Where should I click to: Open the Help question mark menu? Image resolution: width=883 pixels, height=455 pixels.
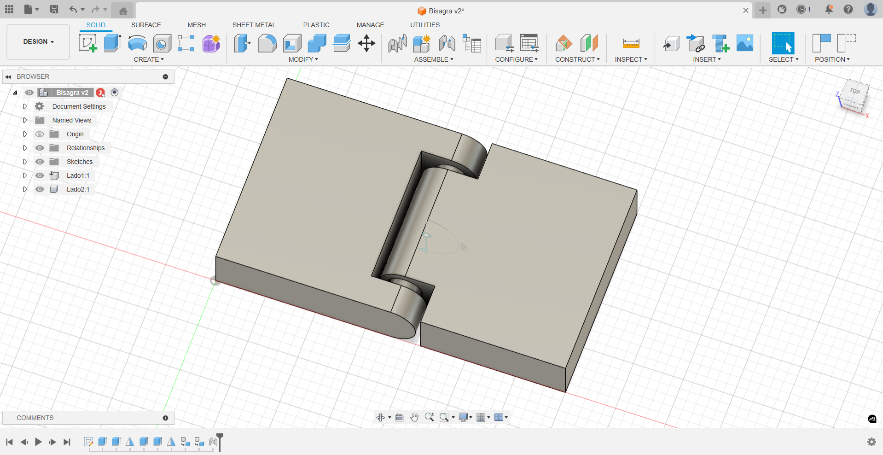tap(848, 10)
